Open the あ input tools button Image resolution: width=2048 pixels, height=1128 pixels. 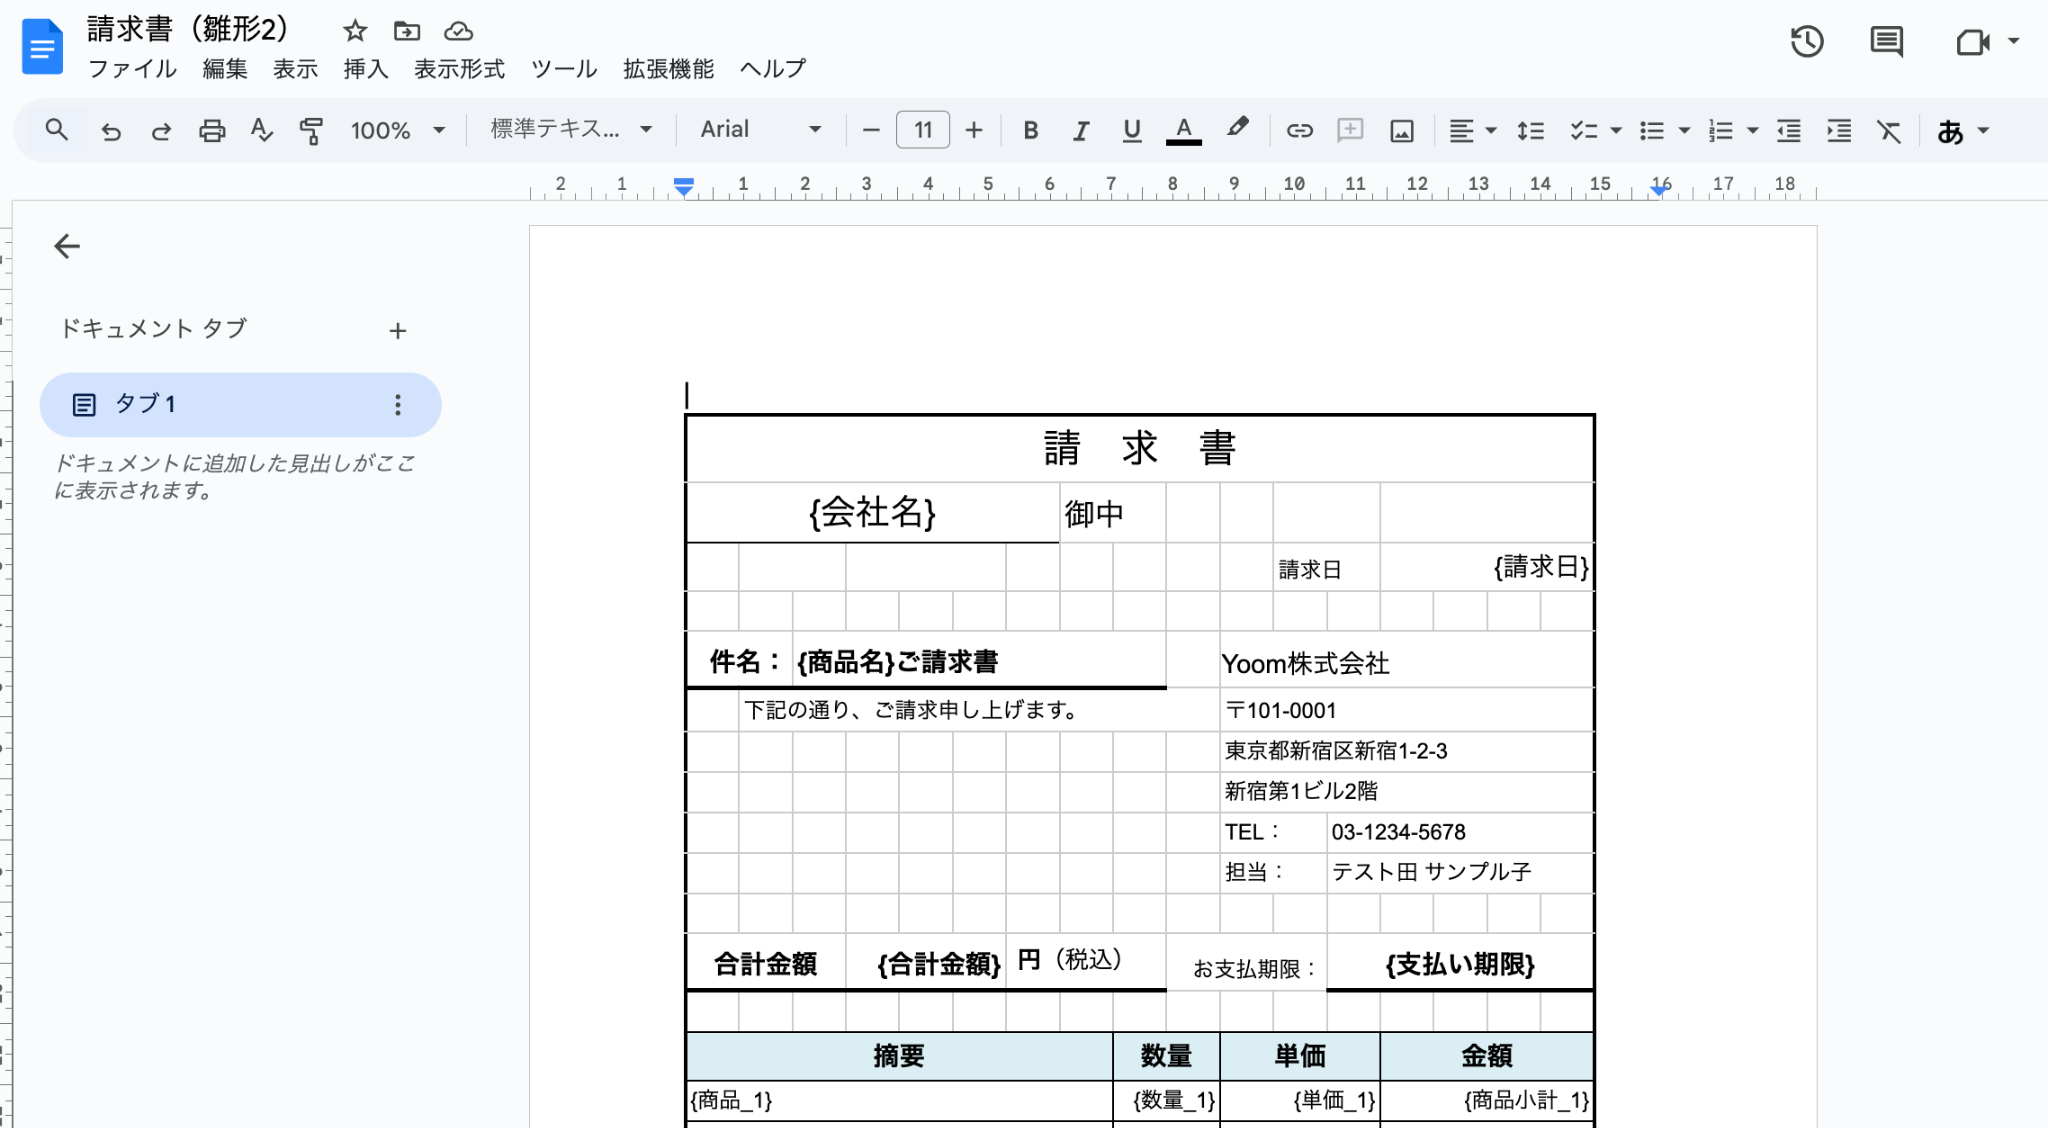click(1950, 131)
